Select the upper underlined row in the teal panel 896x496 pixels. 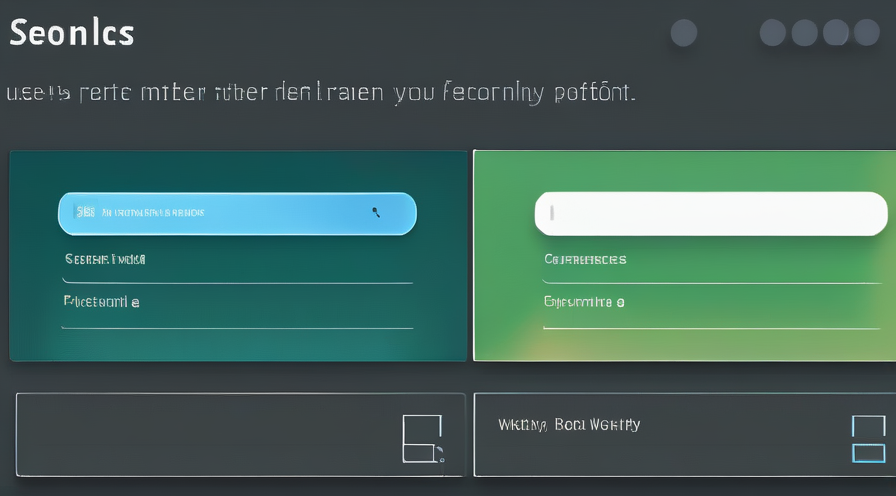coord(237,265)
